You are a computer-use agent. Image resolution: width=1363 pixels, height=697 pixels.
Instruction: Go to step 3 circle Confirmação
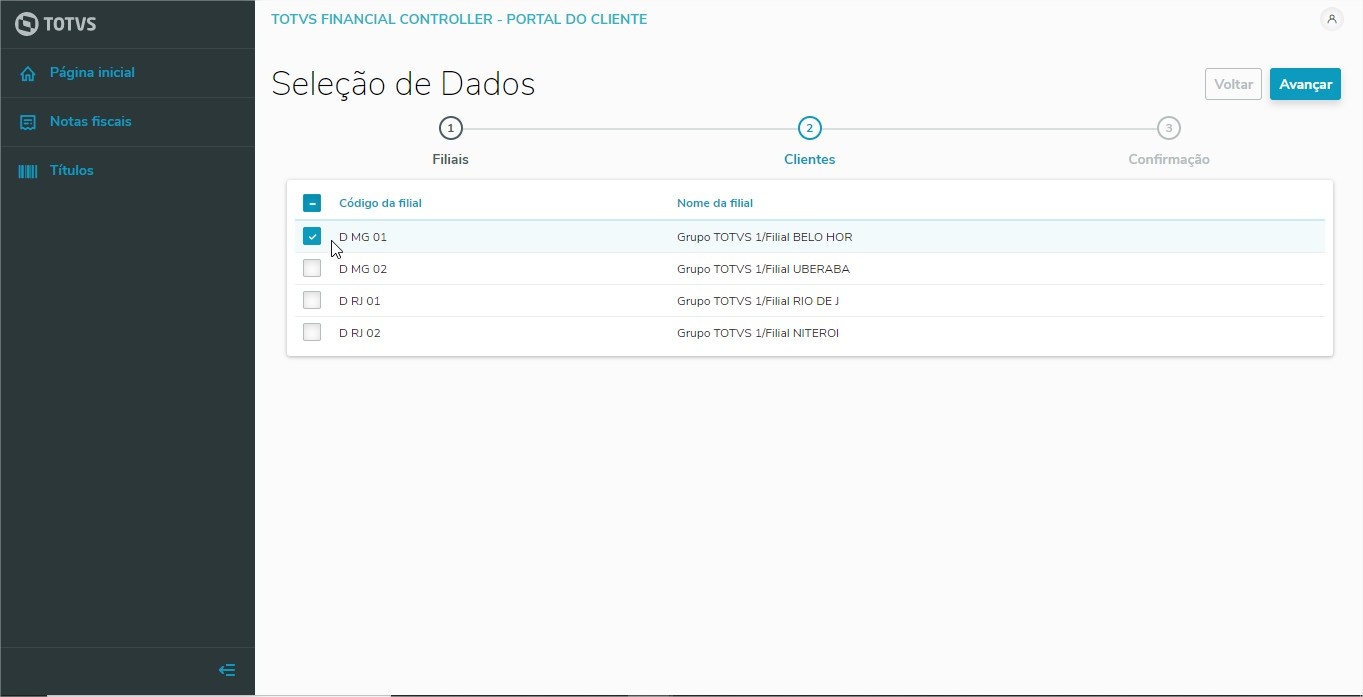coord(1169,128)
